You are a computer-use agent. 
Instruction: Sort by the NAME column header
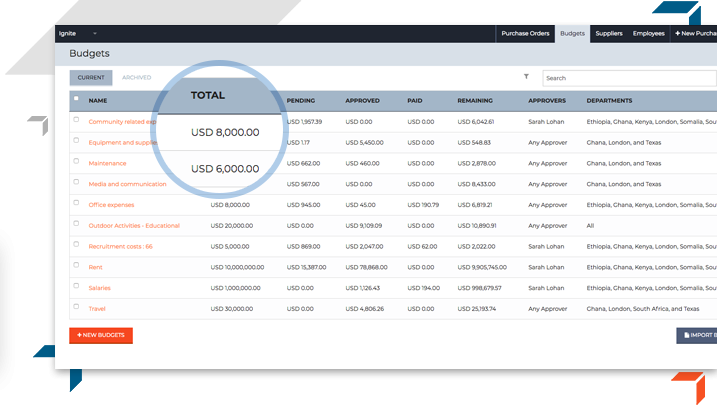[98, 101]
